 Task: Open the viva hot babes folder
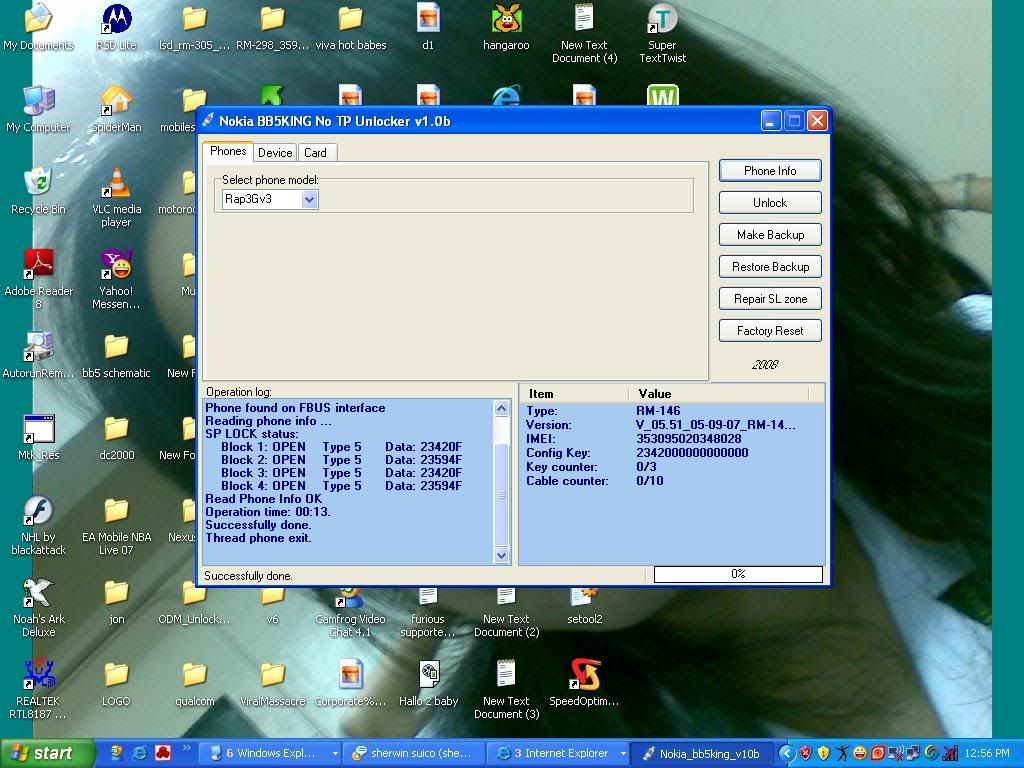(351, 26)
